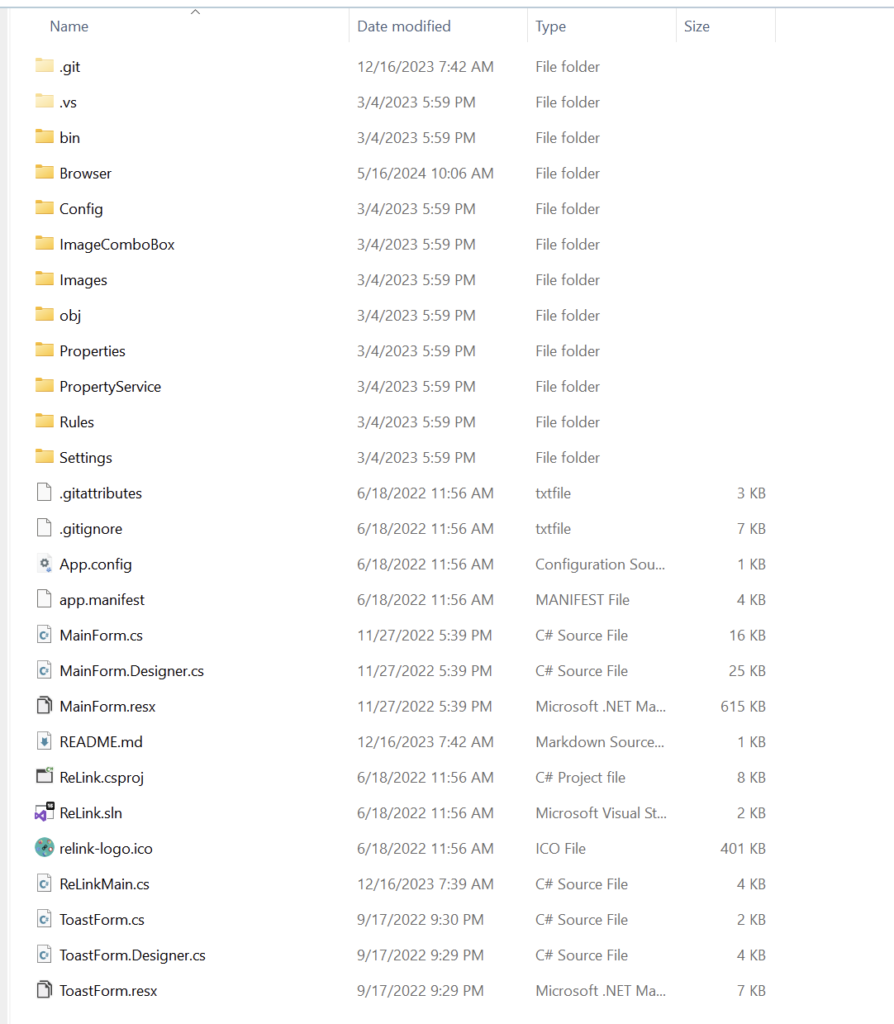
Task: Click the file name app.manifest
Action: [x=102, y=600]
